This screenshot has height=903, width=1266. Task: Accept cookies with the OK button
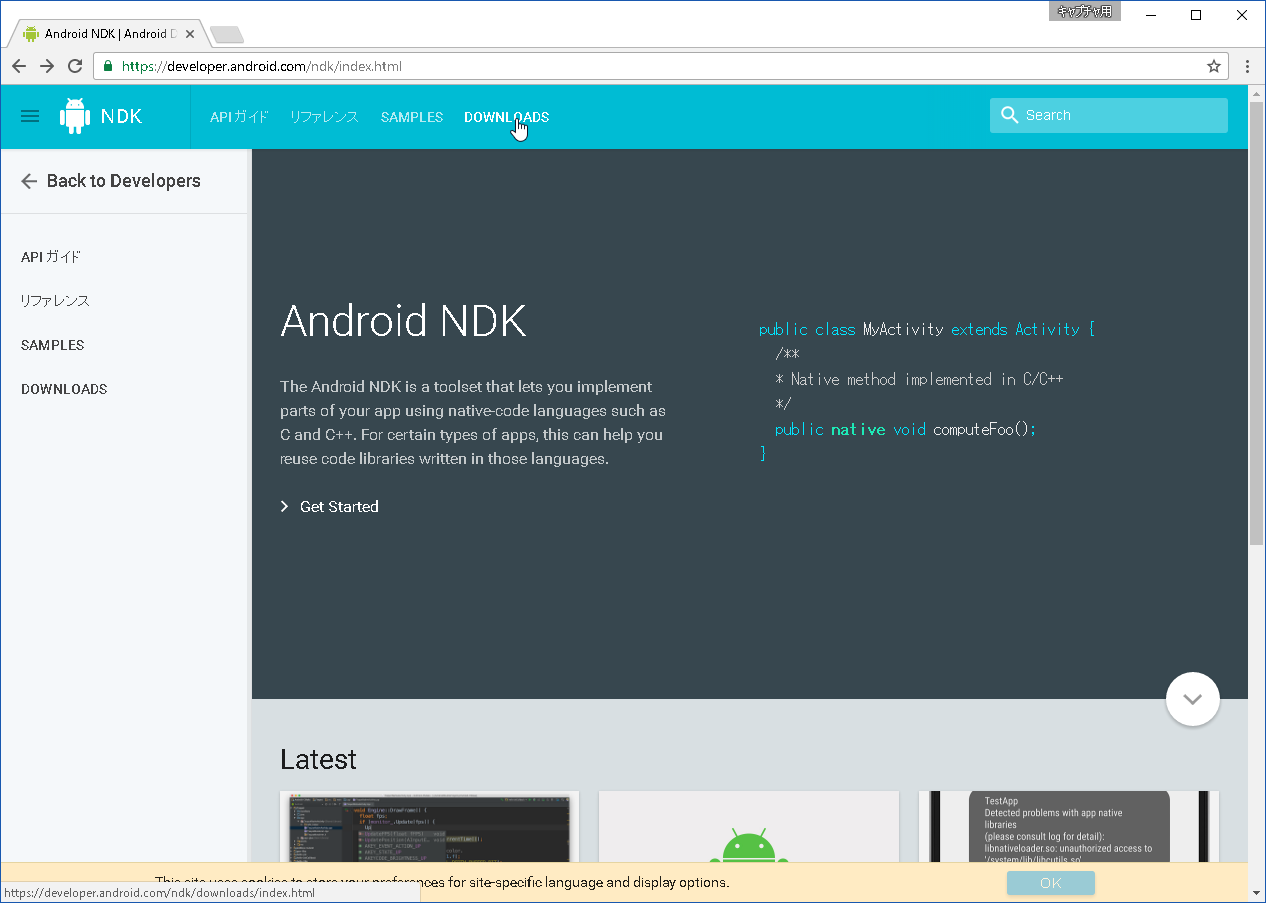pos(1051,883)
